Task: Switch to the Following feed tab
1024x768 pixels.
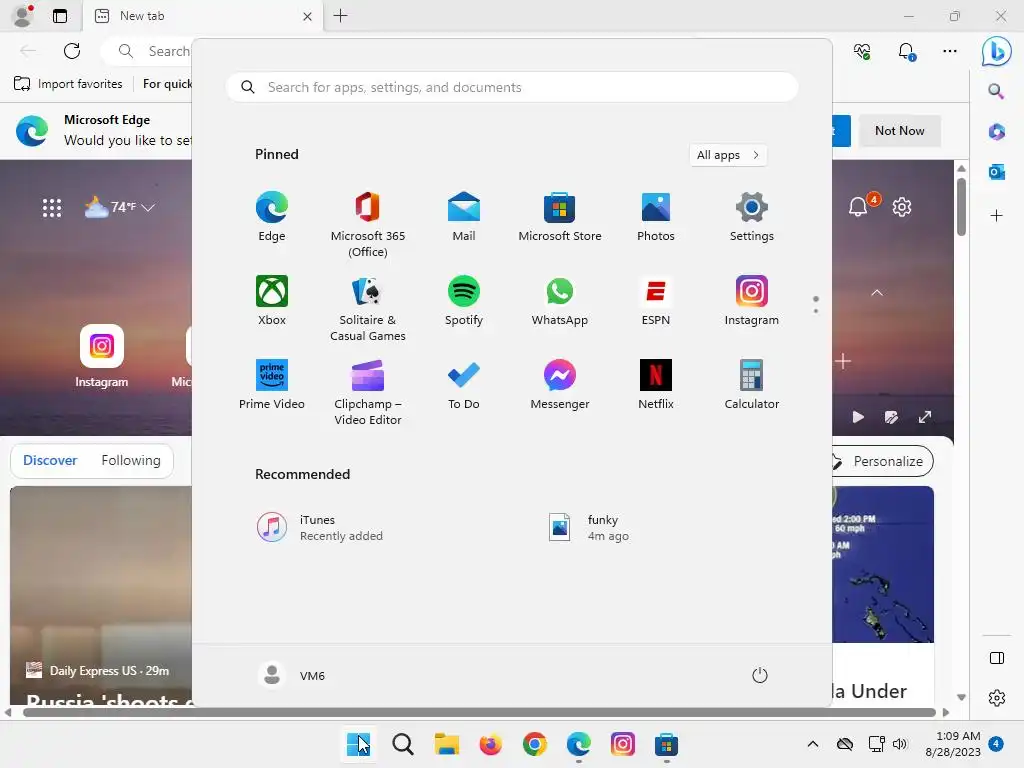Action: click(x=131, y=460)
